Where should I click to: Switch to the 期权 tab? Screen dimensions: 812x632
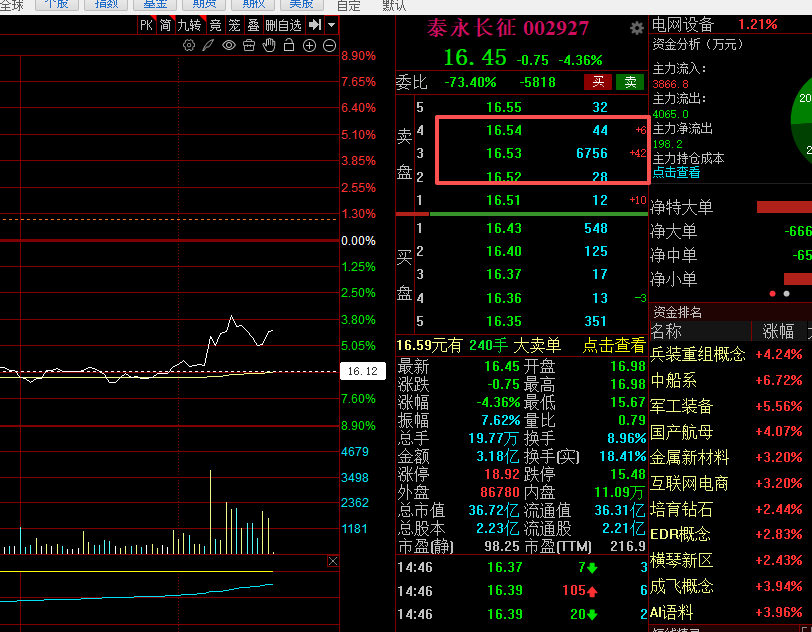point(253,5)
